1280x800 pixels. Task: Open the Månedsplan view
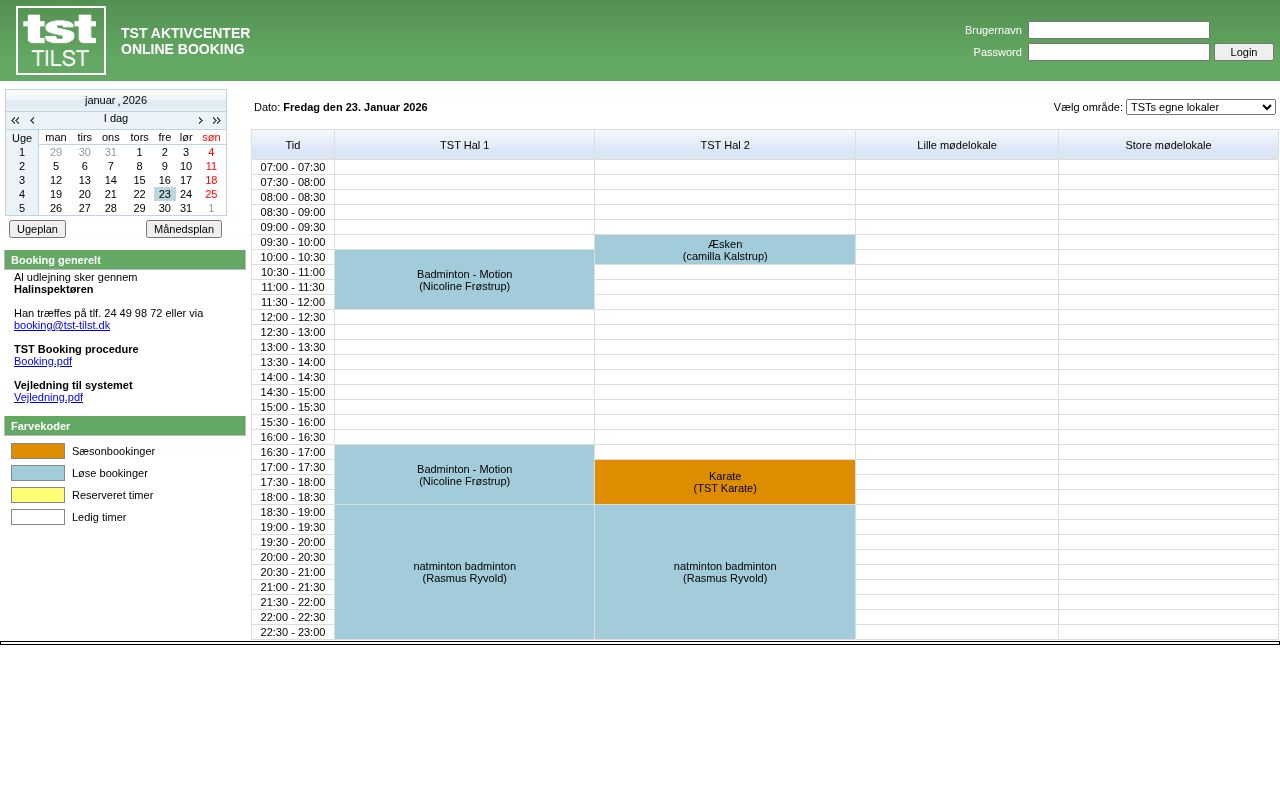point(184,229)
